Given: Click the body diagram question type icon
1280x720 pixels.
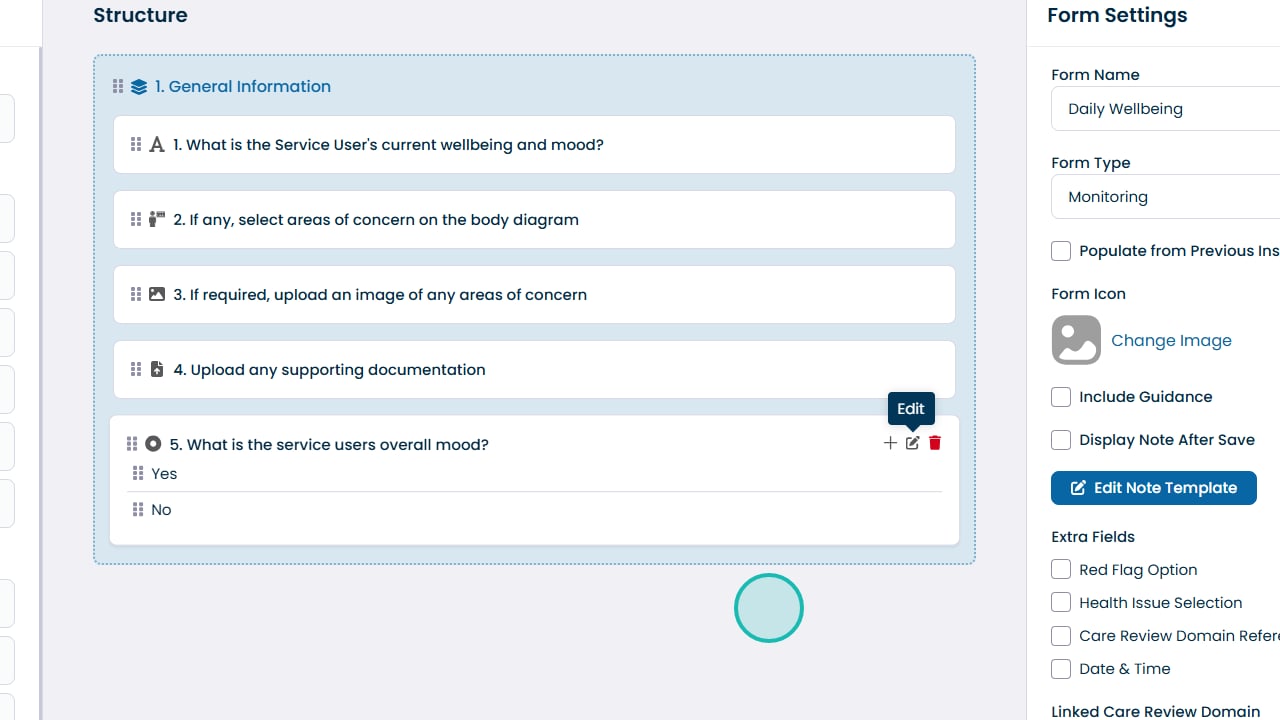Looking at the screenshot, I should (156, 219).
